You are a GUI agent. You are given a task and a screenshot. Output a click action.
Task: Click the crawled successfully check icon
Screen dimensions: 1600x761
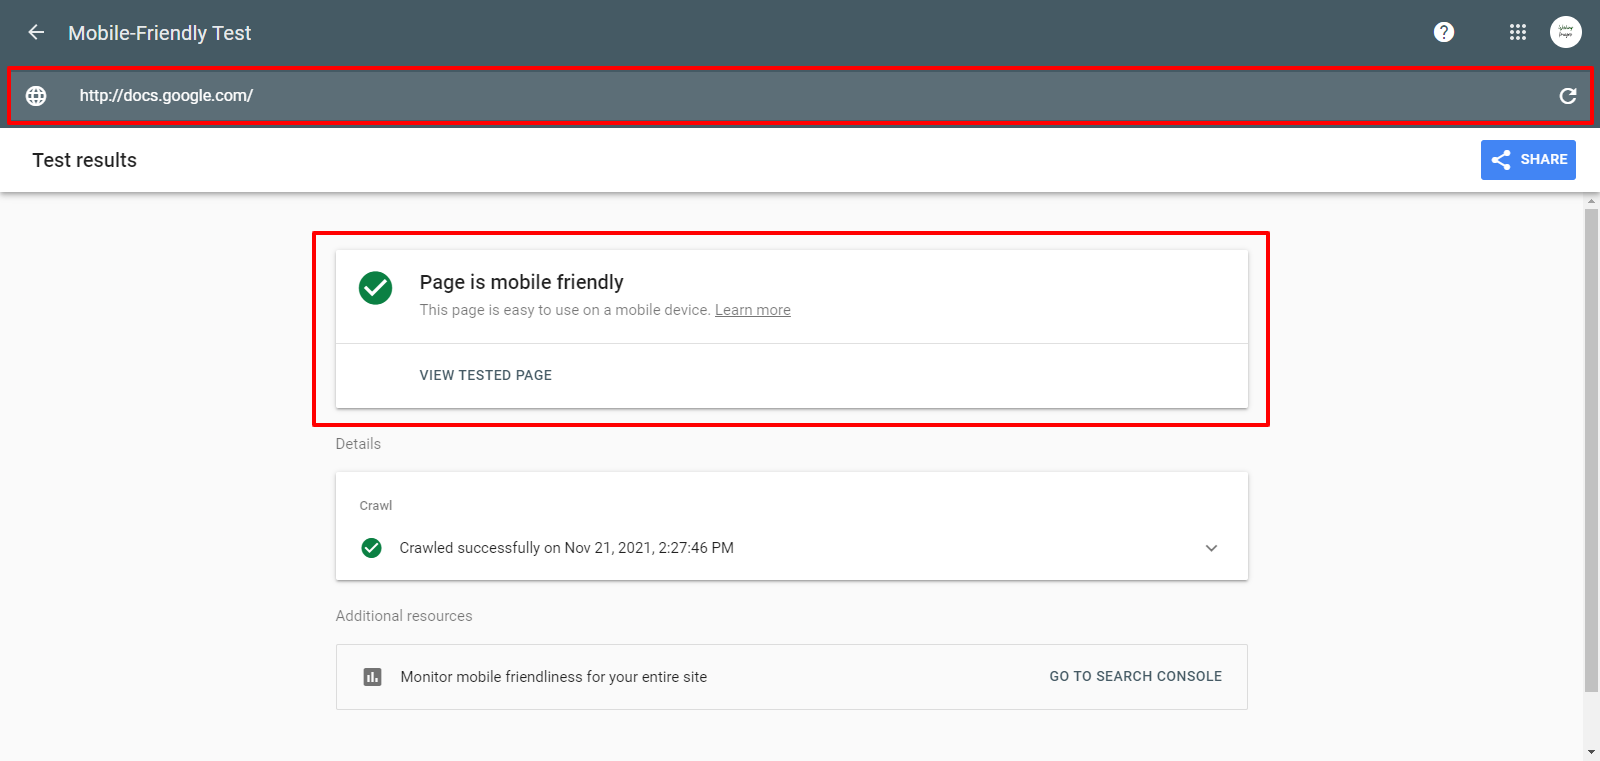(371, 548)
